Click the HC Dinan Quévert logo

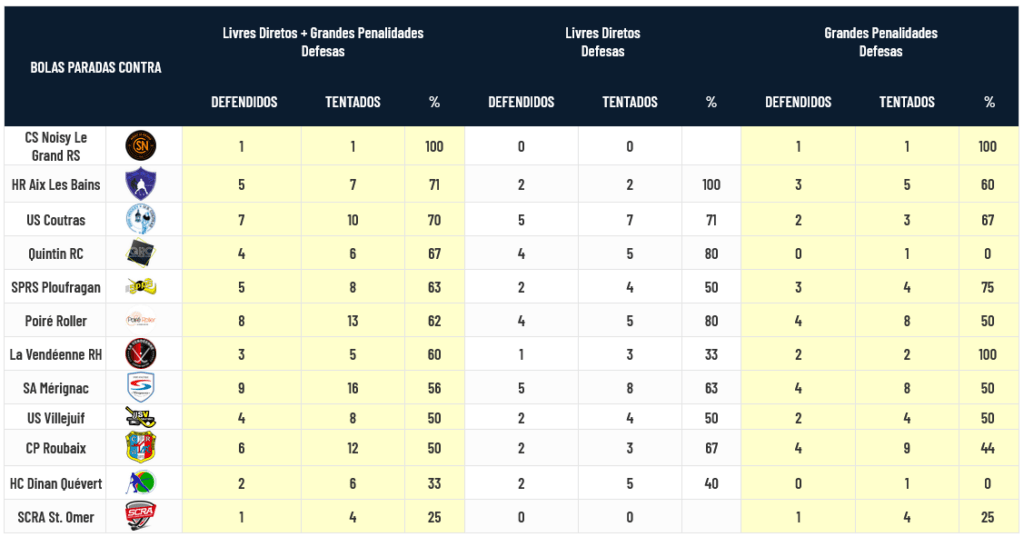pyautogui.click(x=140, y=484)
